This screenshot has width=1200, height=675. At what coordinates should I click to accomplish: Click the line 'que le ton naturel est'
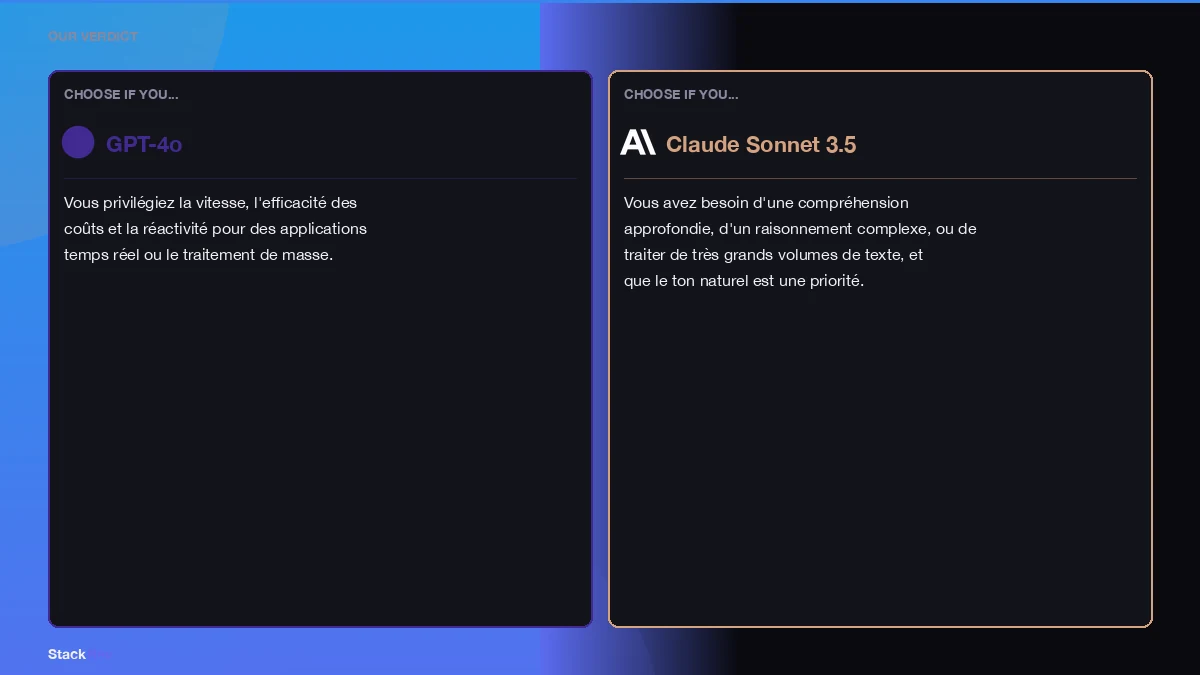tap(743, 281)
